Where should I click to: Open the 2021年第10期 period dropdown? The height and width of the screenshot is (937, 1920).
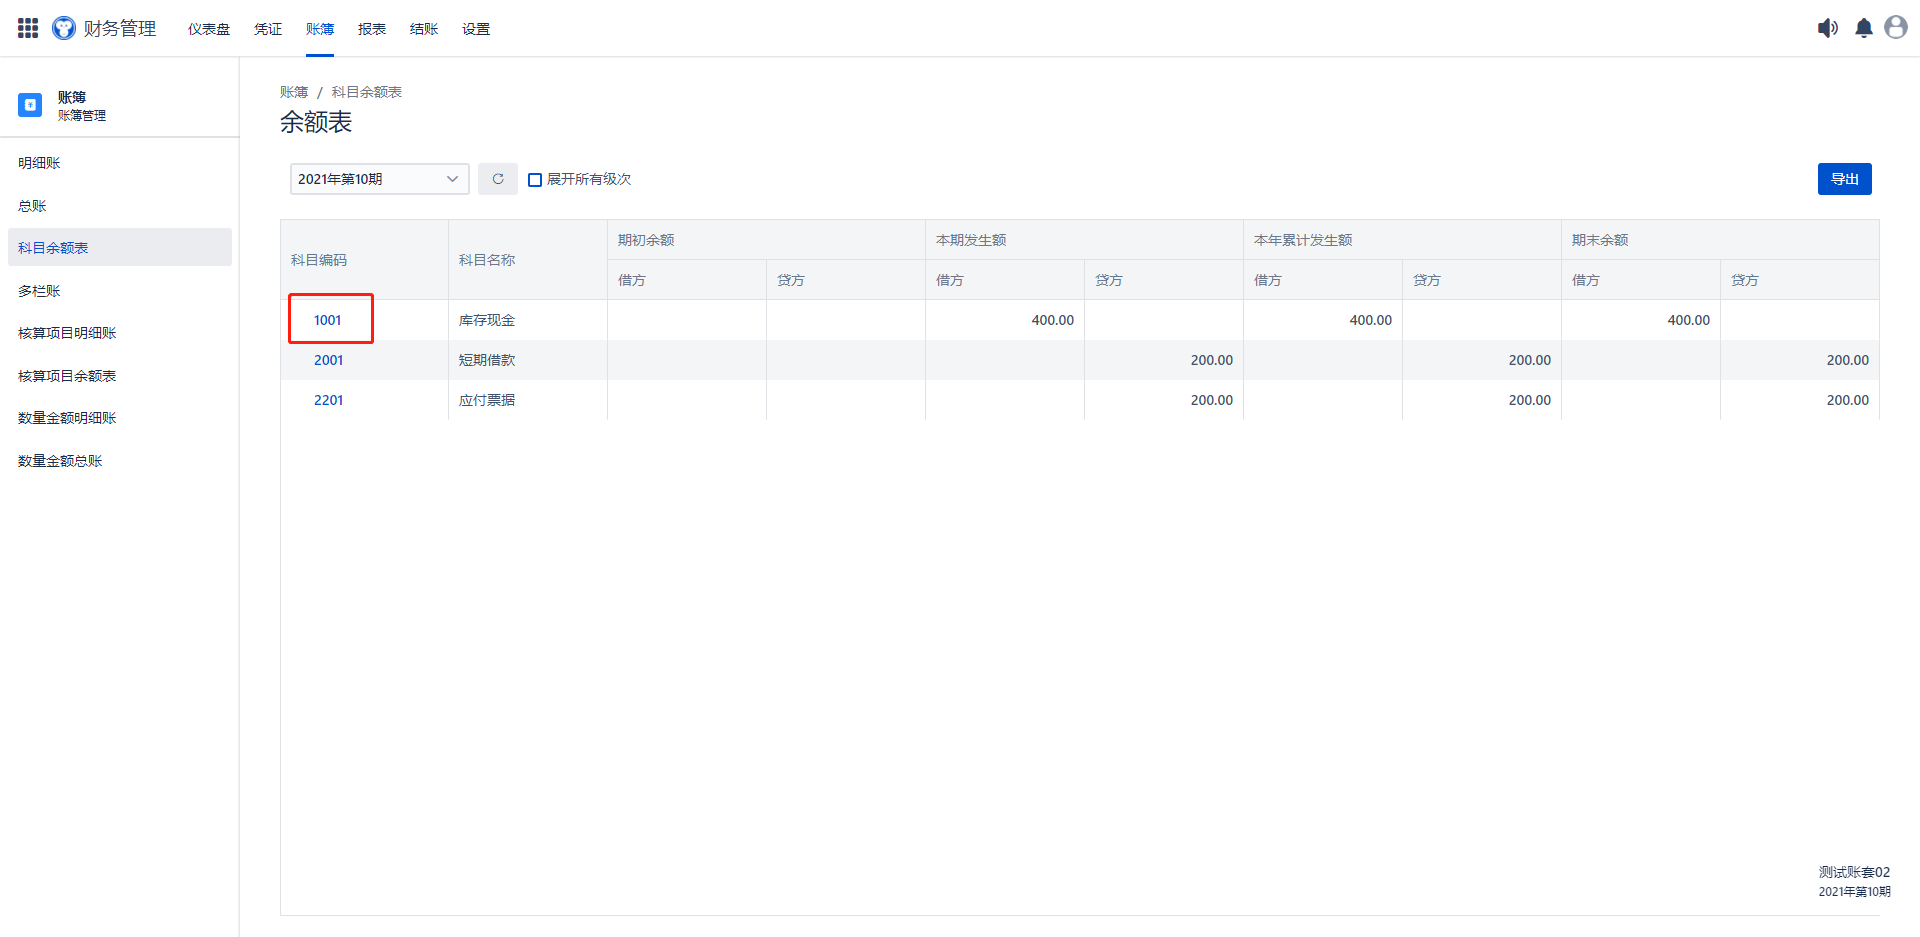(379, 179)
